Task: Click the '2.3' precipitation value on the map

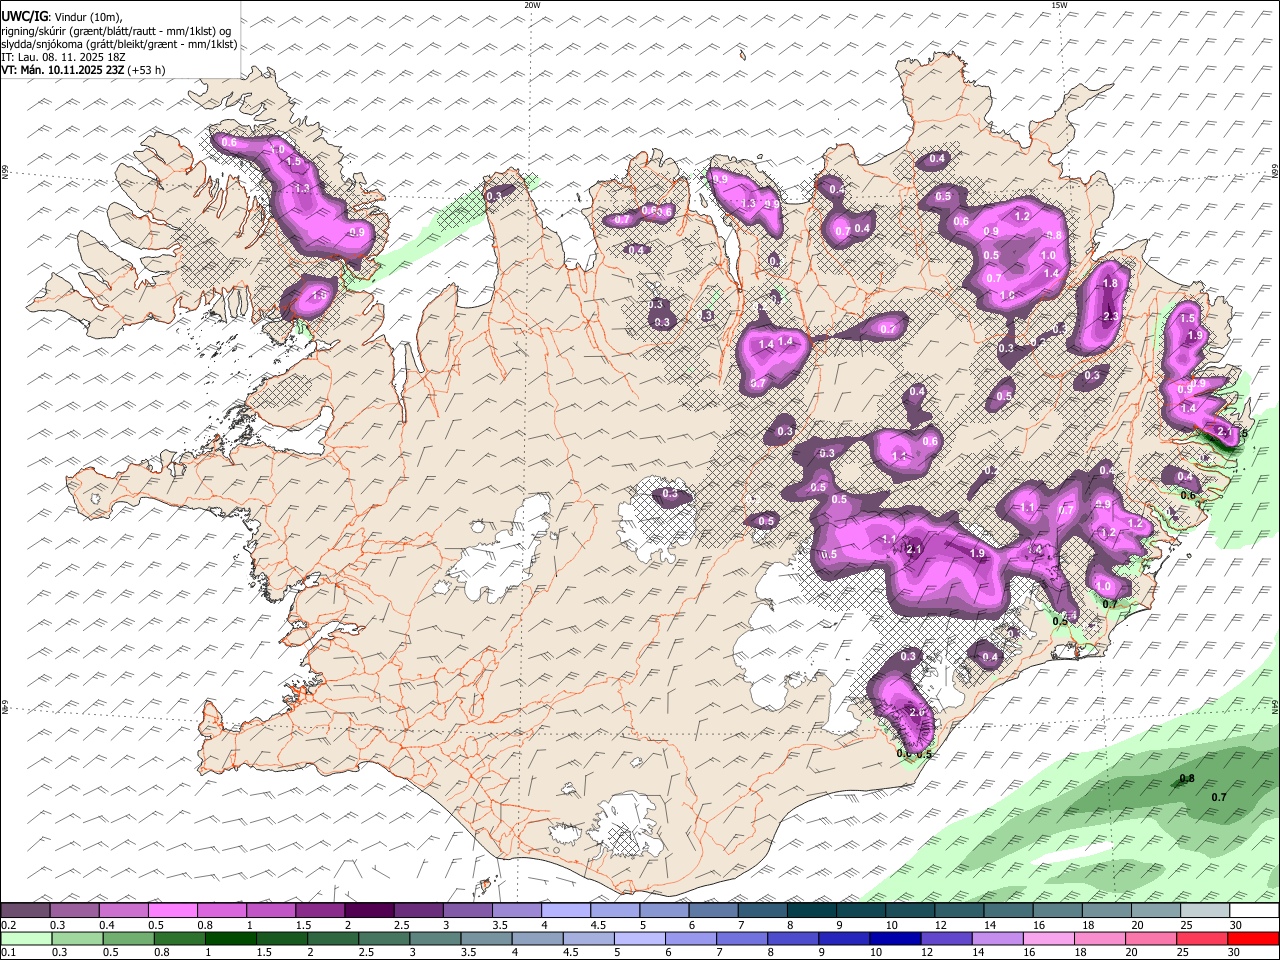Action: pyautogui.click(x=1110, y=317)
